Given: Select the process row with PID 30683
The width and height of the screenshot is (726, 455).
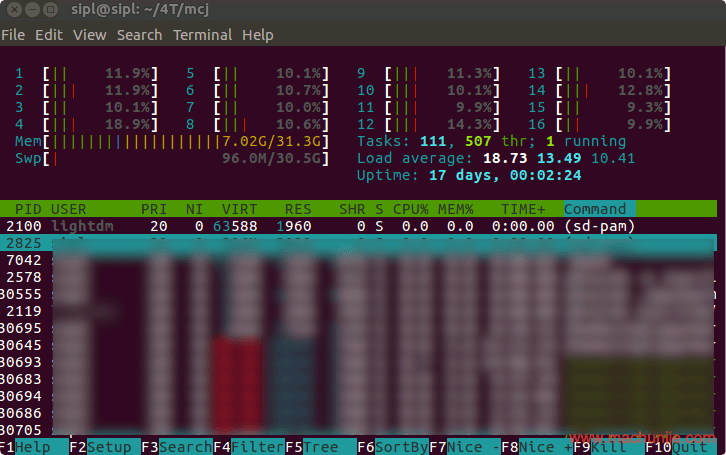Looking at the screenshot, I should click(x=358, y=379).
